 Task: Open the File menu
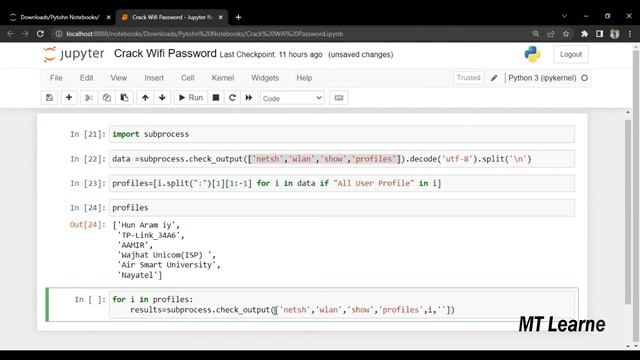[56, 78]
